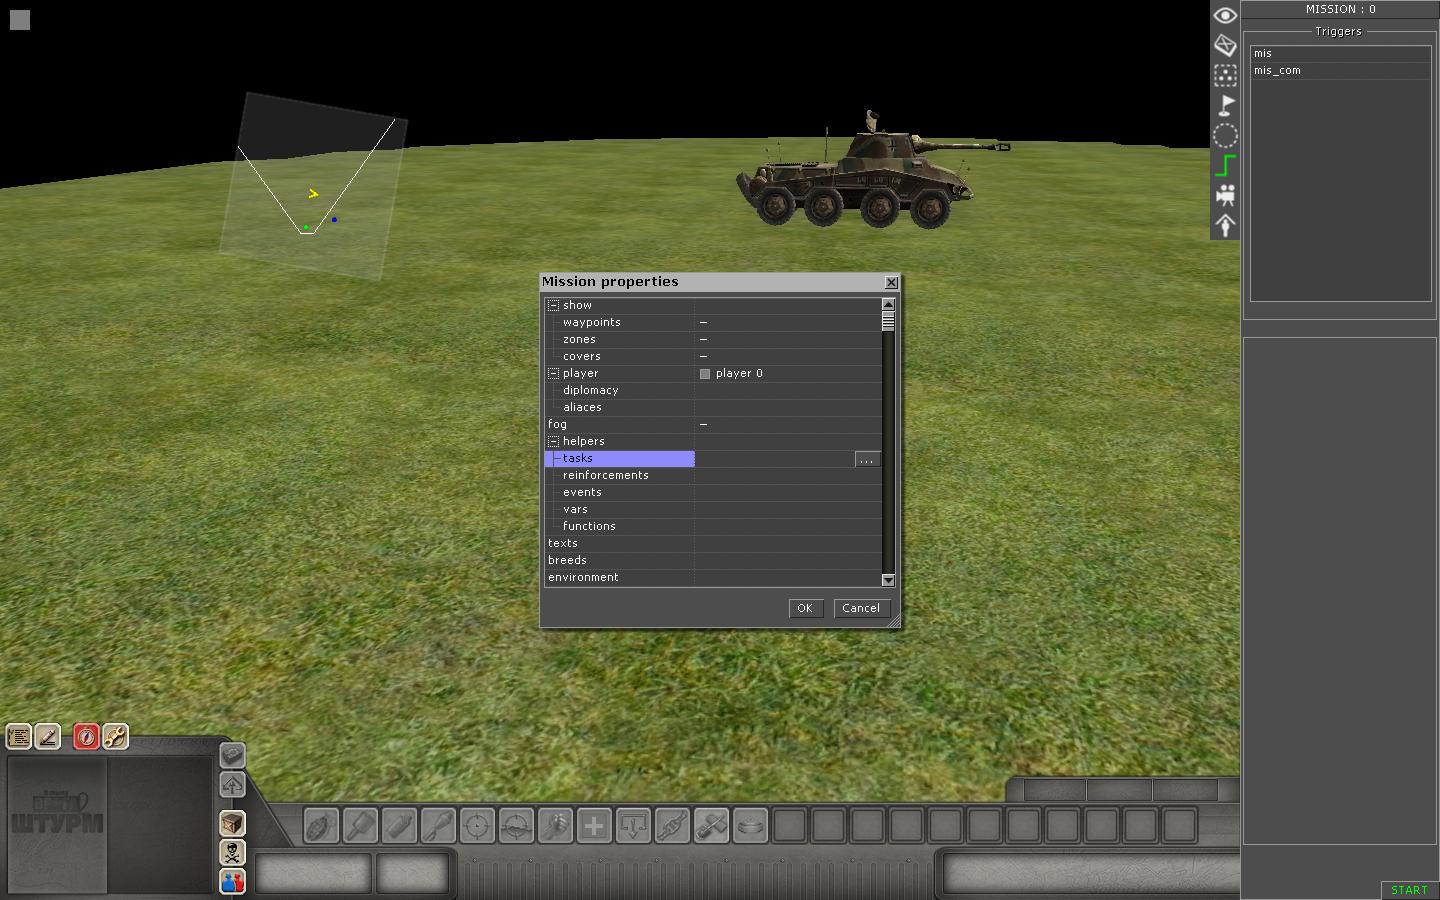Click the upward arrow icon below the brick

[x=232, y=785]
